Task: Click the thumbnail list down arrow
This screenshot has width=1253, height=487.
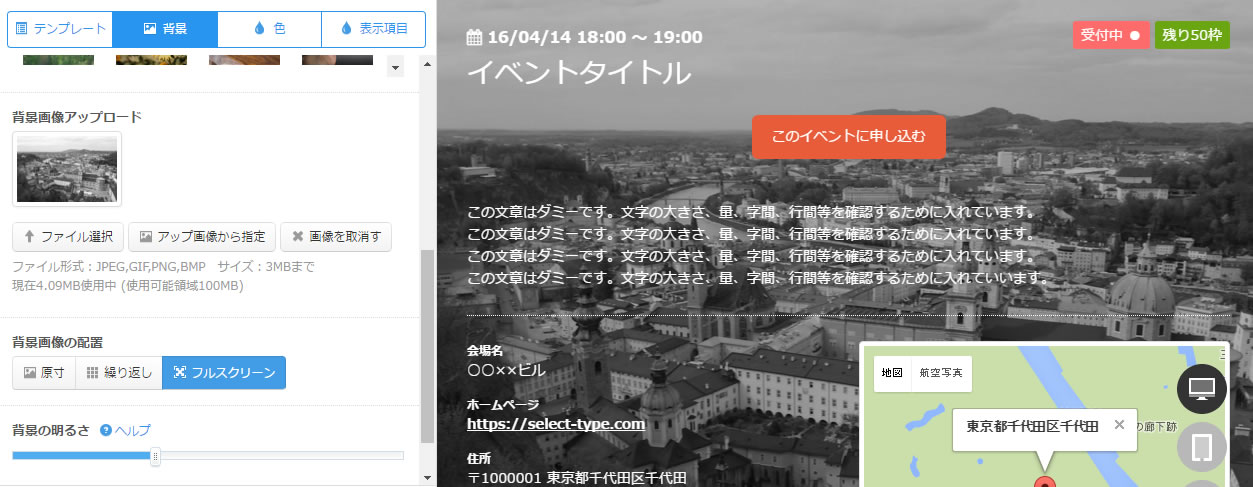Action: tap(394, 68)
